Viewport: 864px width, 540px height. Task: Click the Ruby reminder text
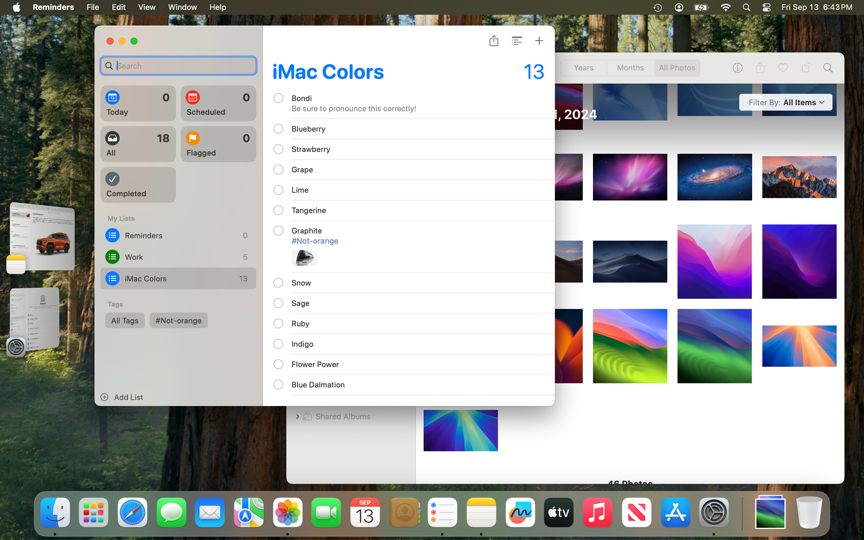click(x=300, y=323)
